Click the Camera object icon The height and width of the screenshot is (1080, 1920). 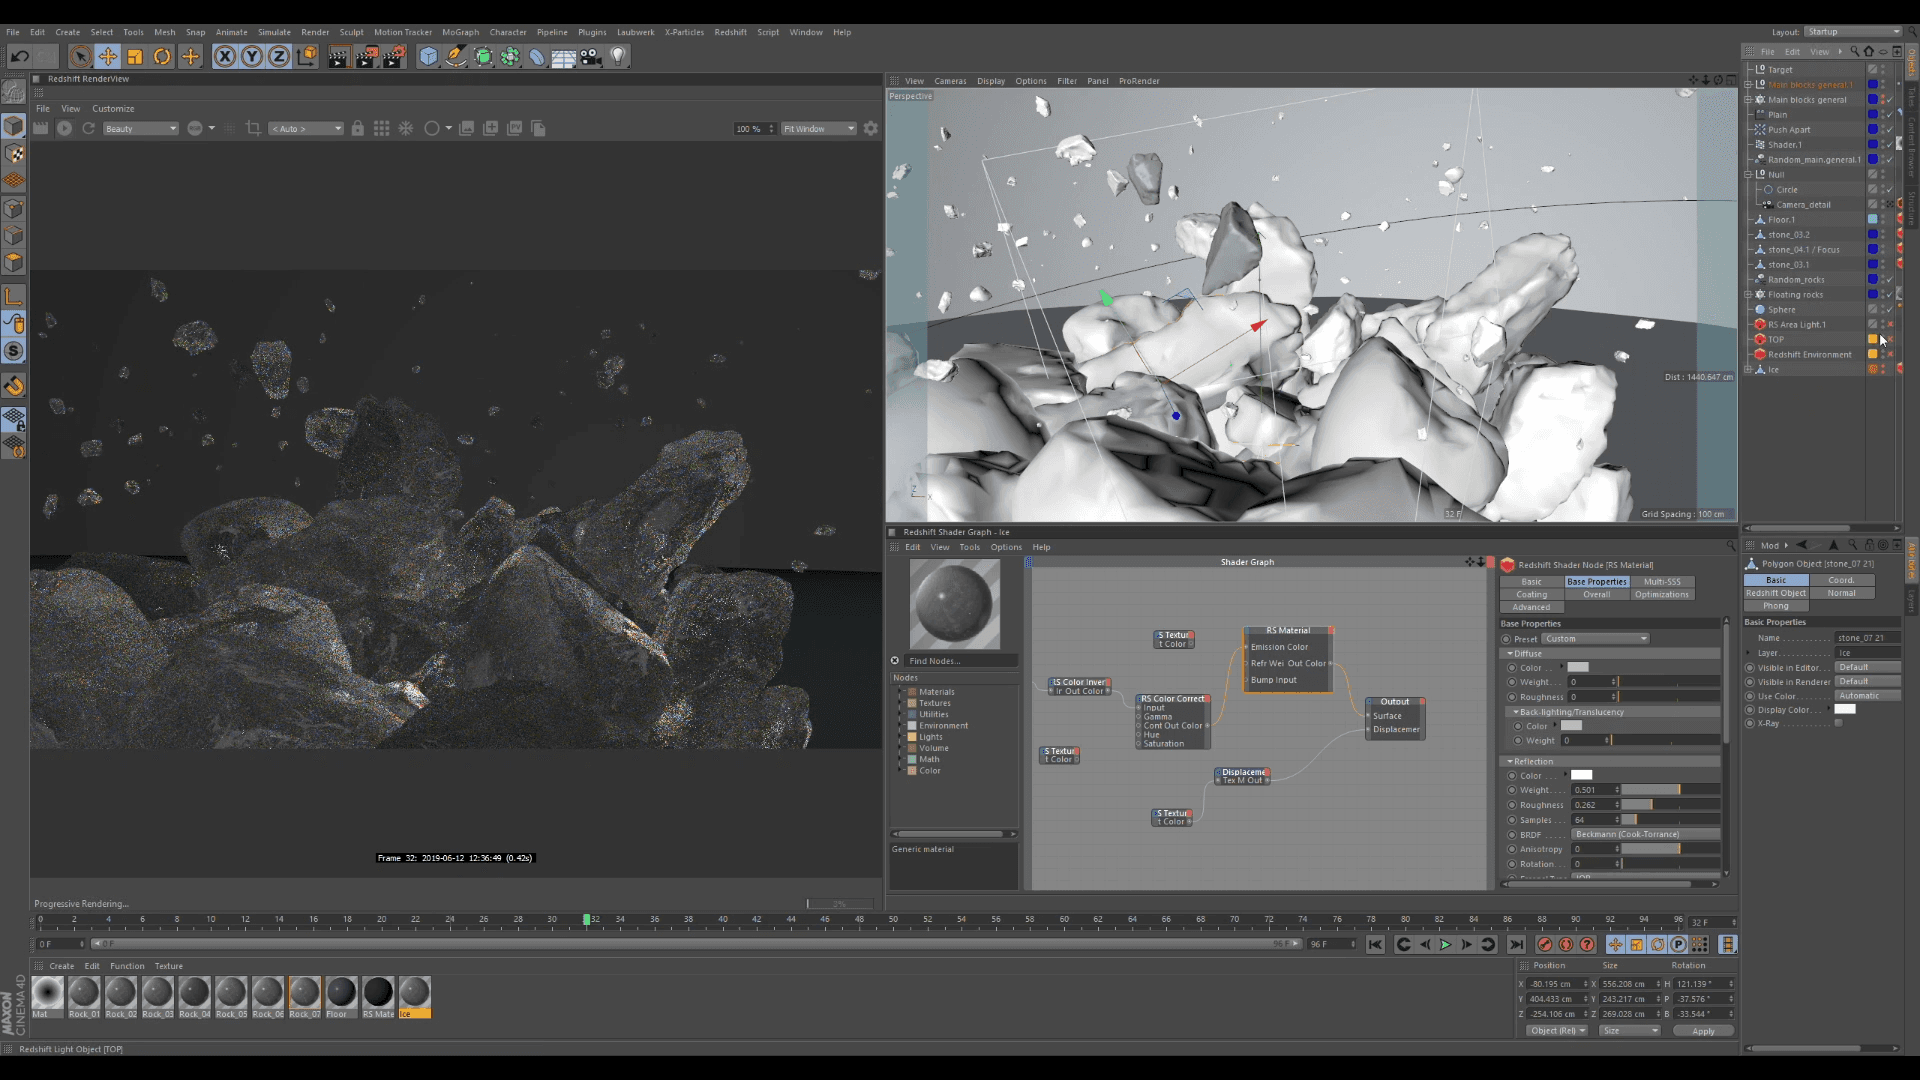pos(591,57)
